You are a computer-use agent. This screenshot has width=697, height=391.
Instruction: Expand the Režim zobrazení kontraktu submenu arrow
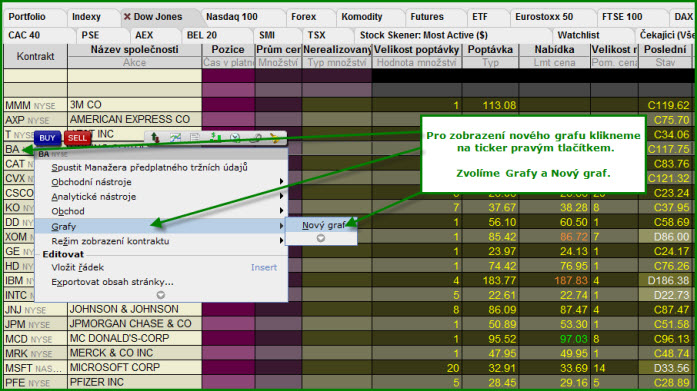[x=281, y=240]
